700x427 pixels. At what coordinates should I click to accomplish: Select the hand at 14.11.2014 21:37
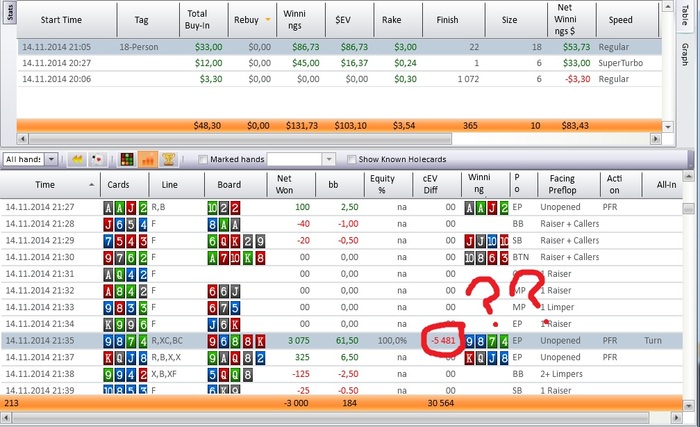tap(342, 357)
